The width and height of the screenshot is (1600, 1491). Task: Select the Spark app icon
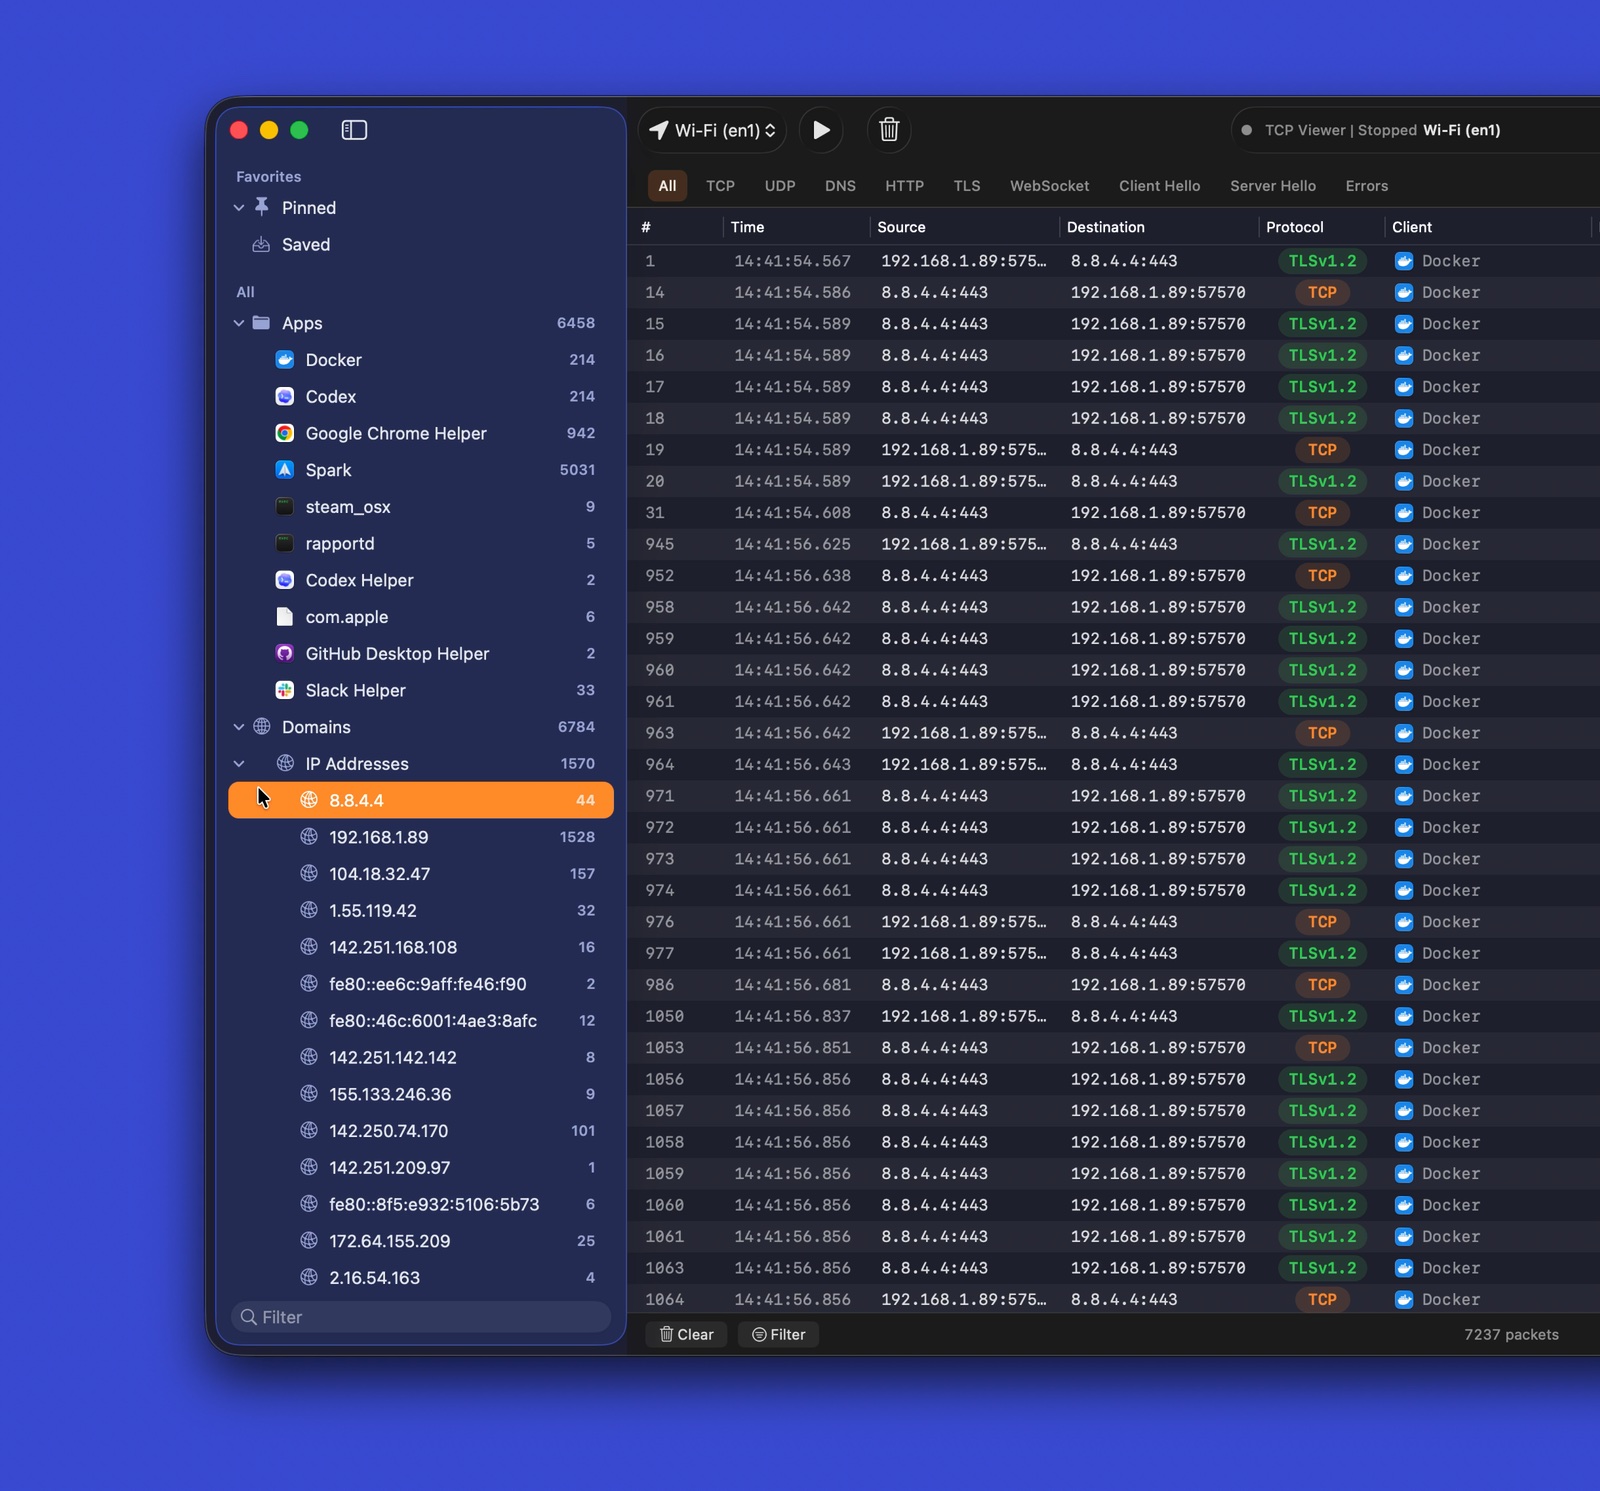click(x=285, y=470)
